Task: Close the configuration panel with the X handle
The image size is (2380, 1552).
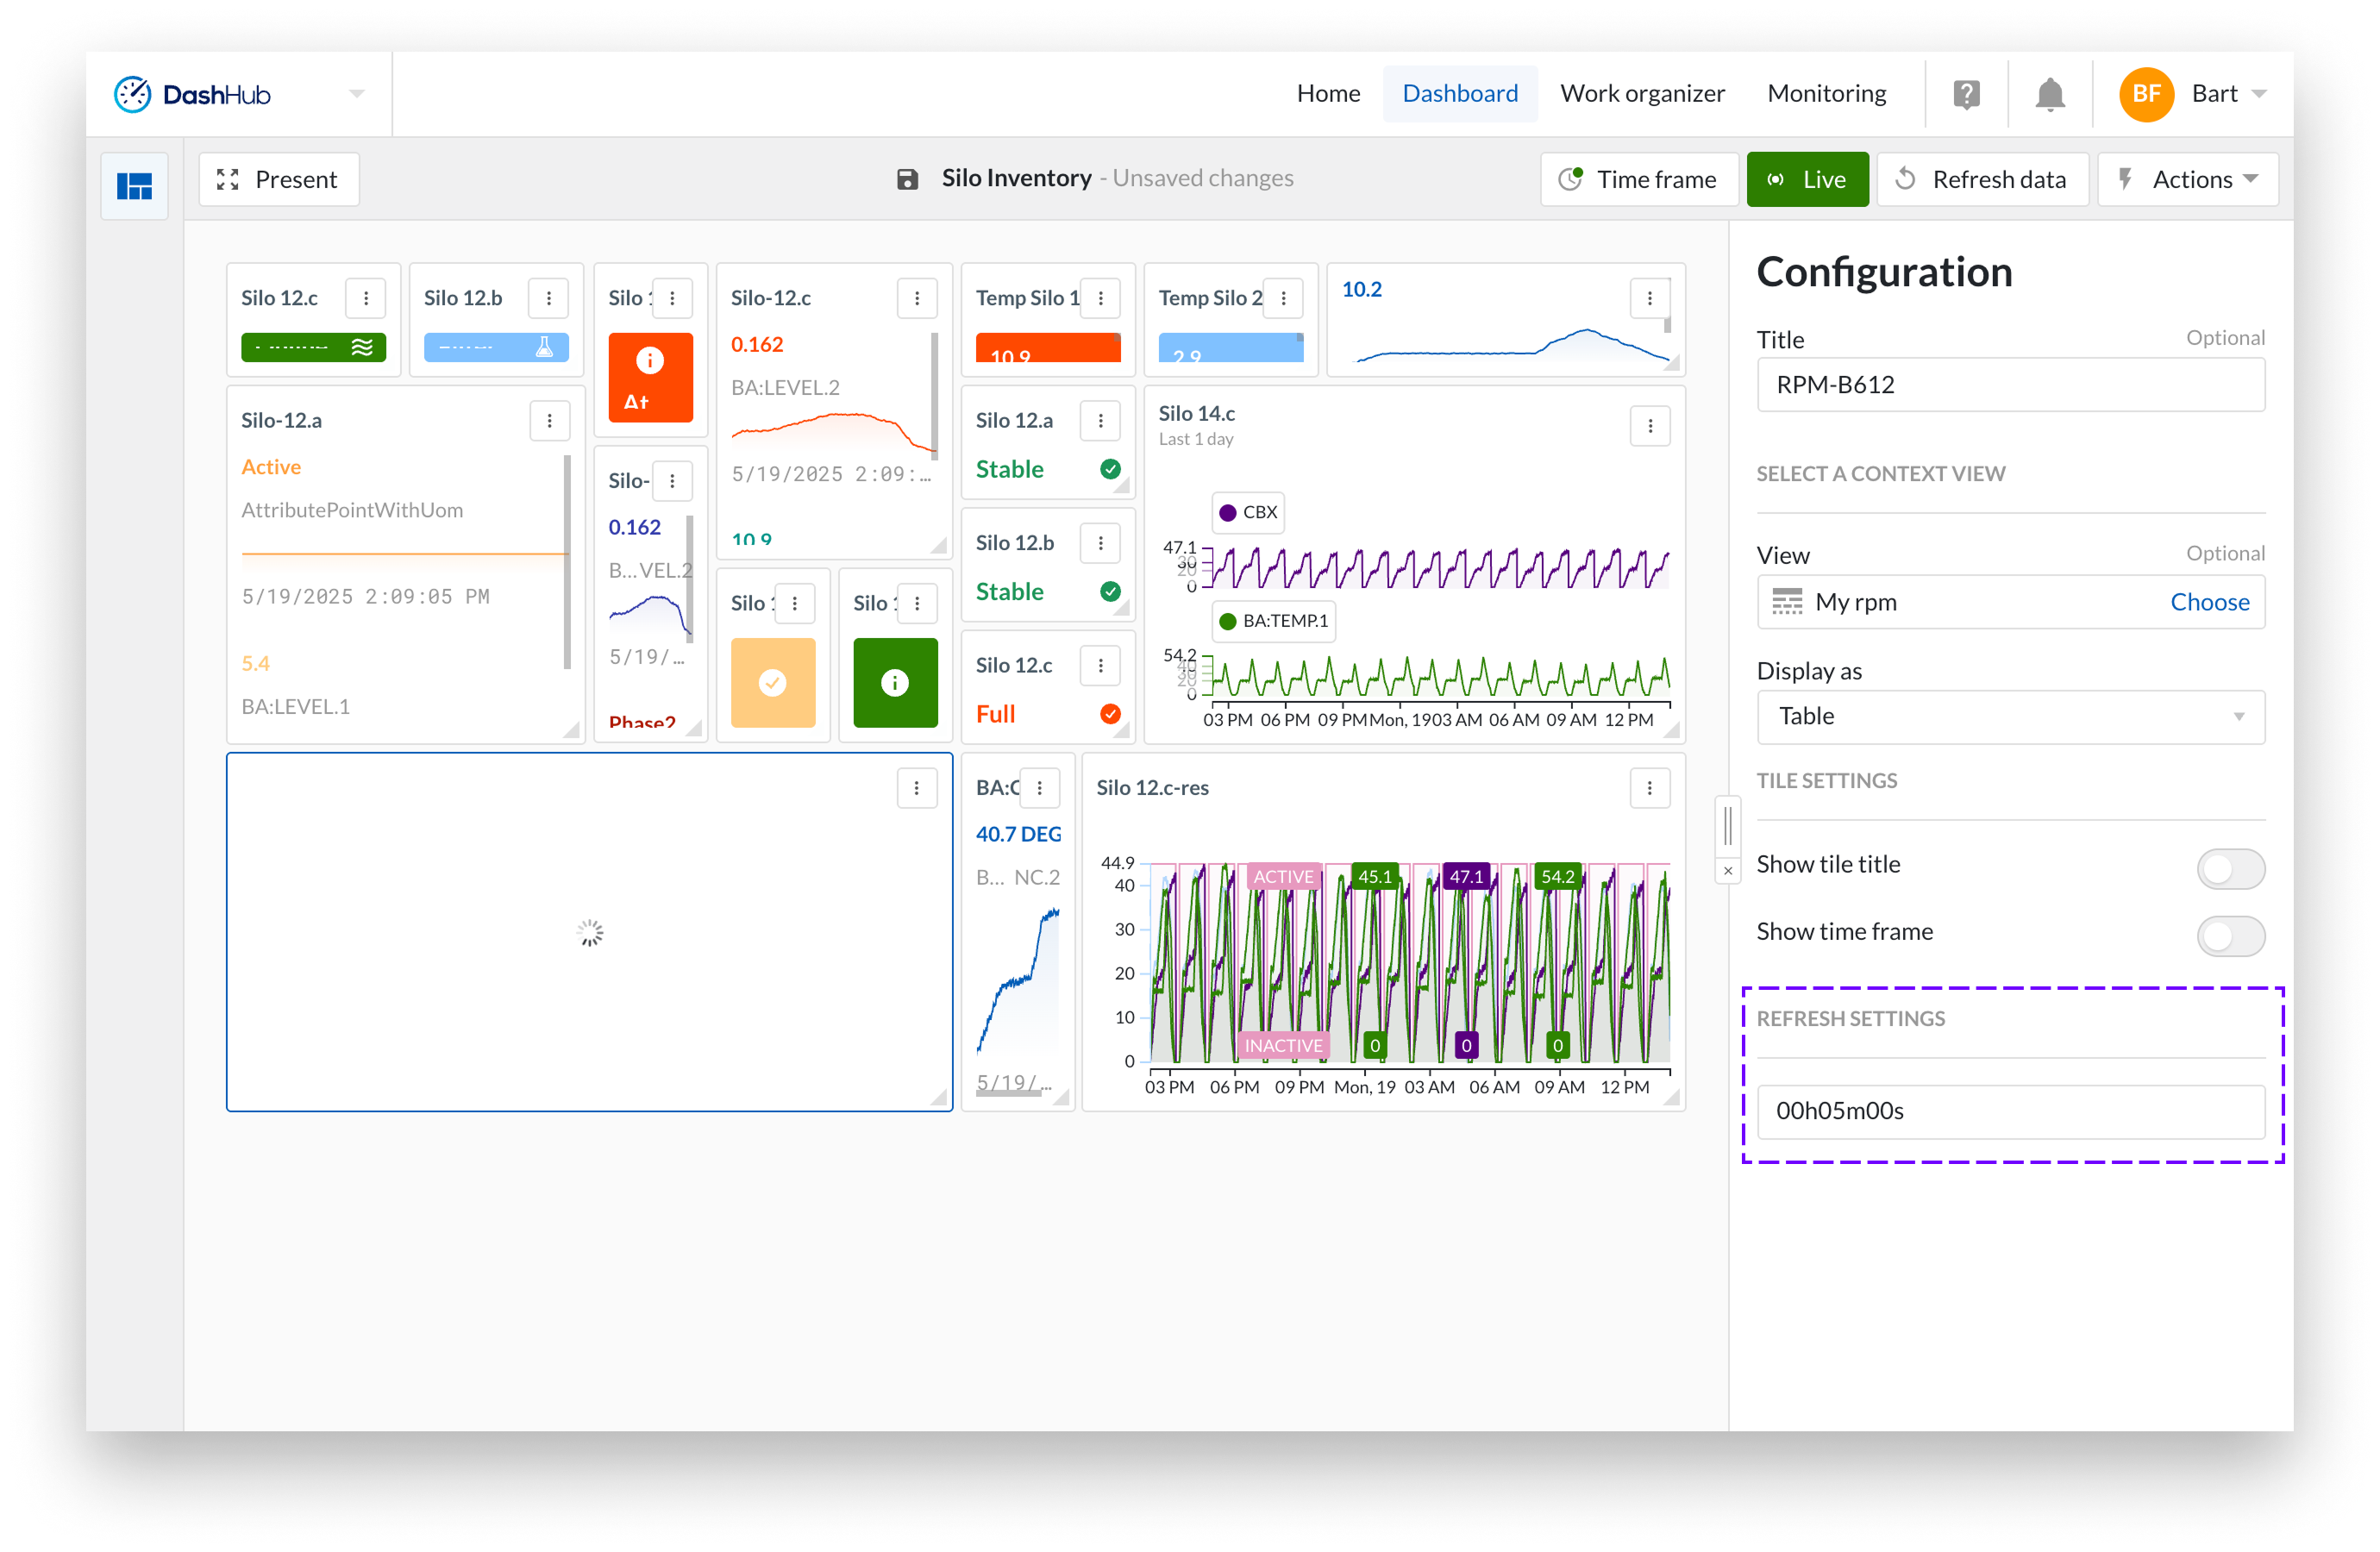Action: pyautogui.click(x=1727, y=871)
